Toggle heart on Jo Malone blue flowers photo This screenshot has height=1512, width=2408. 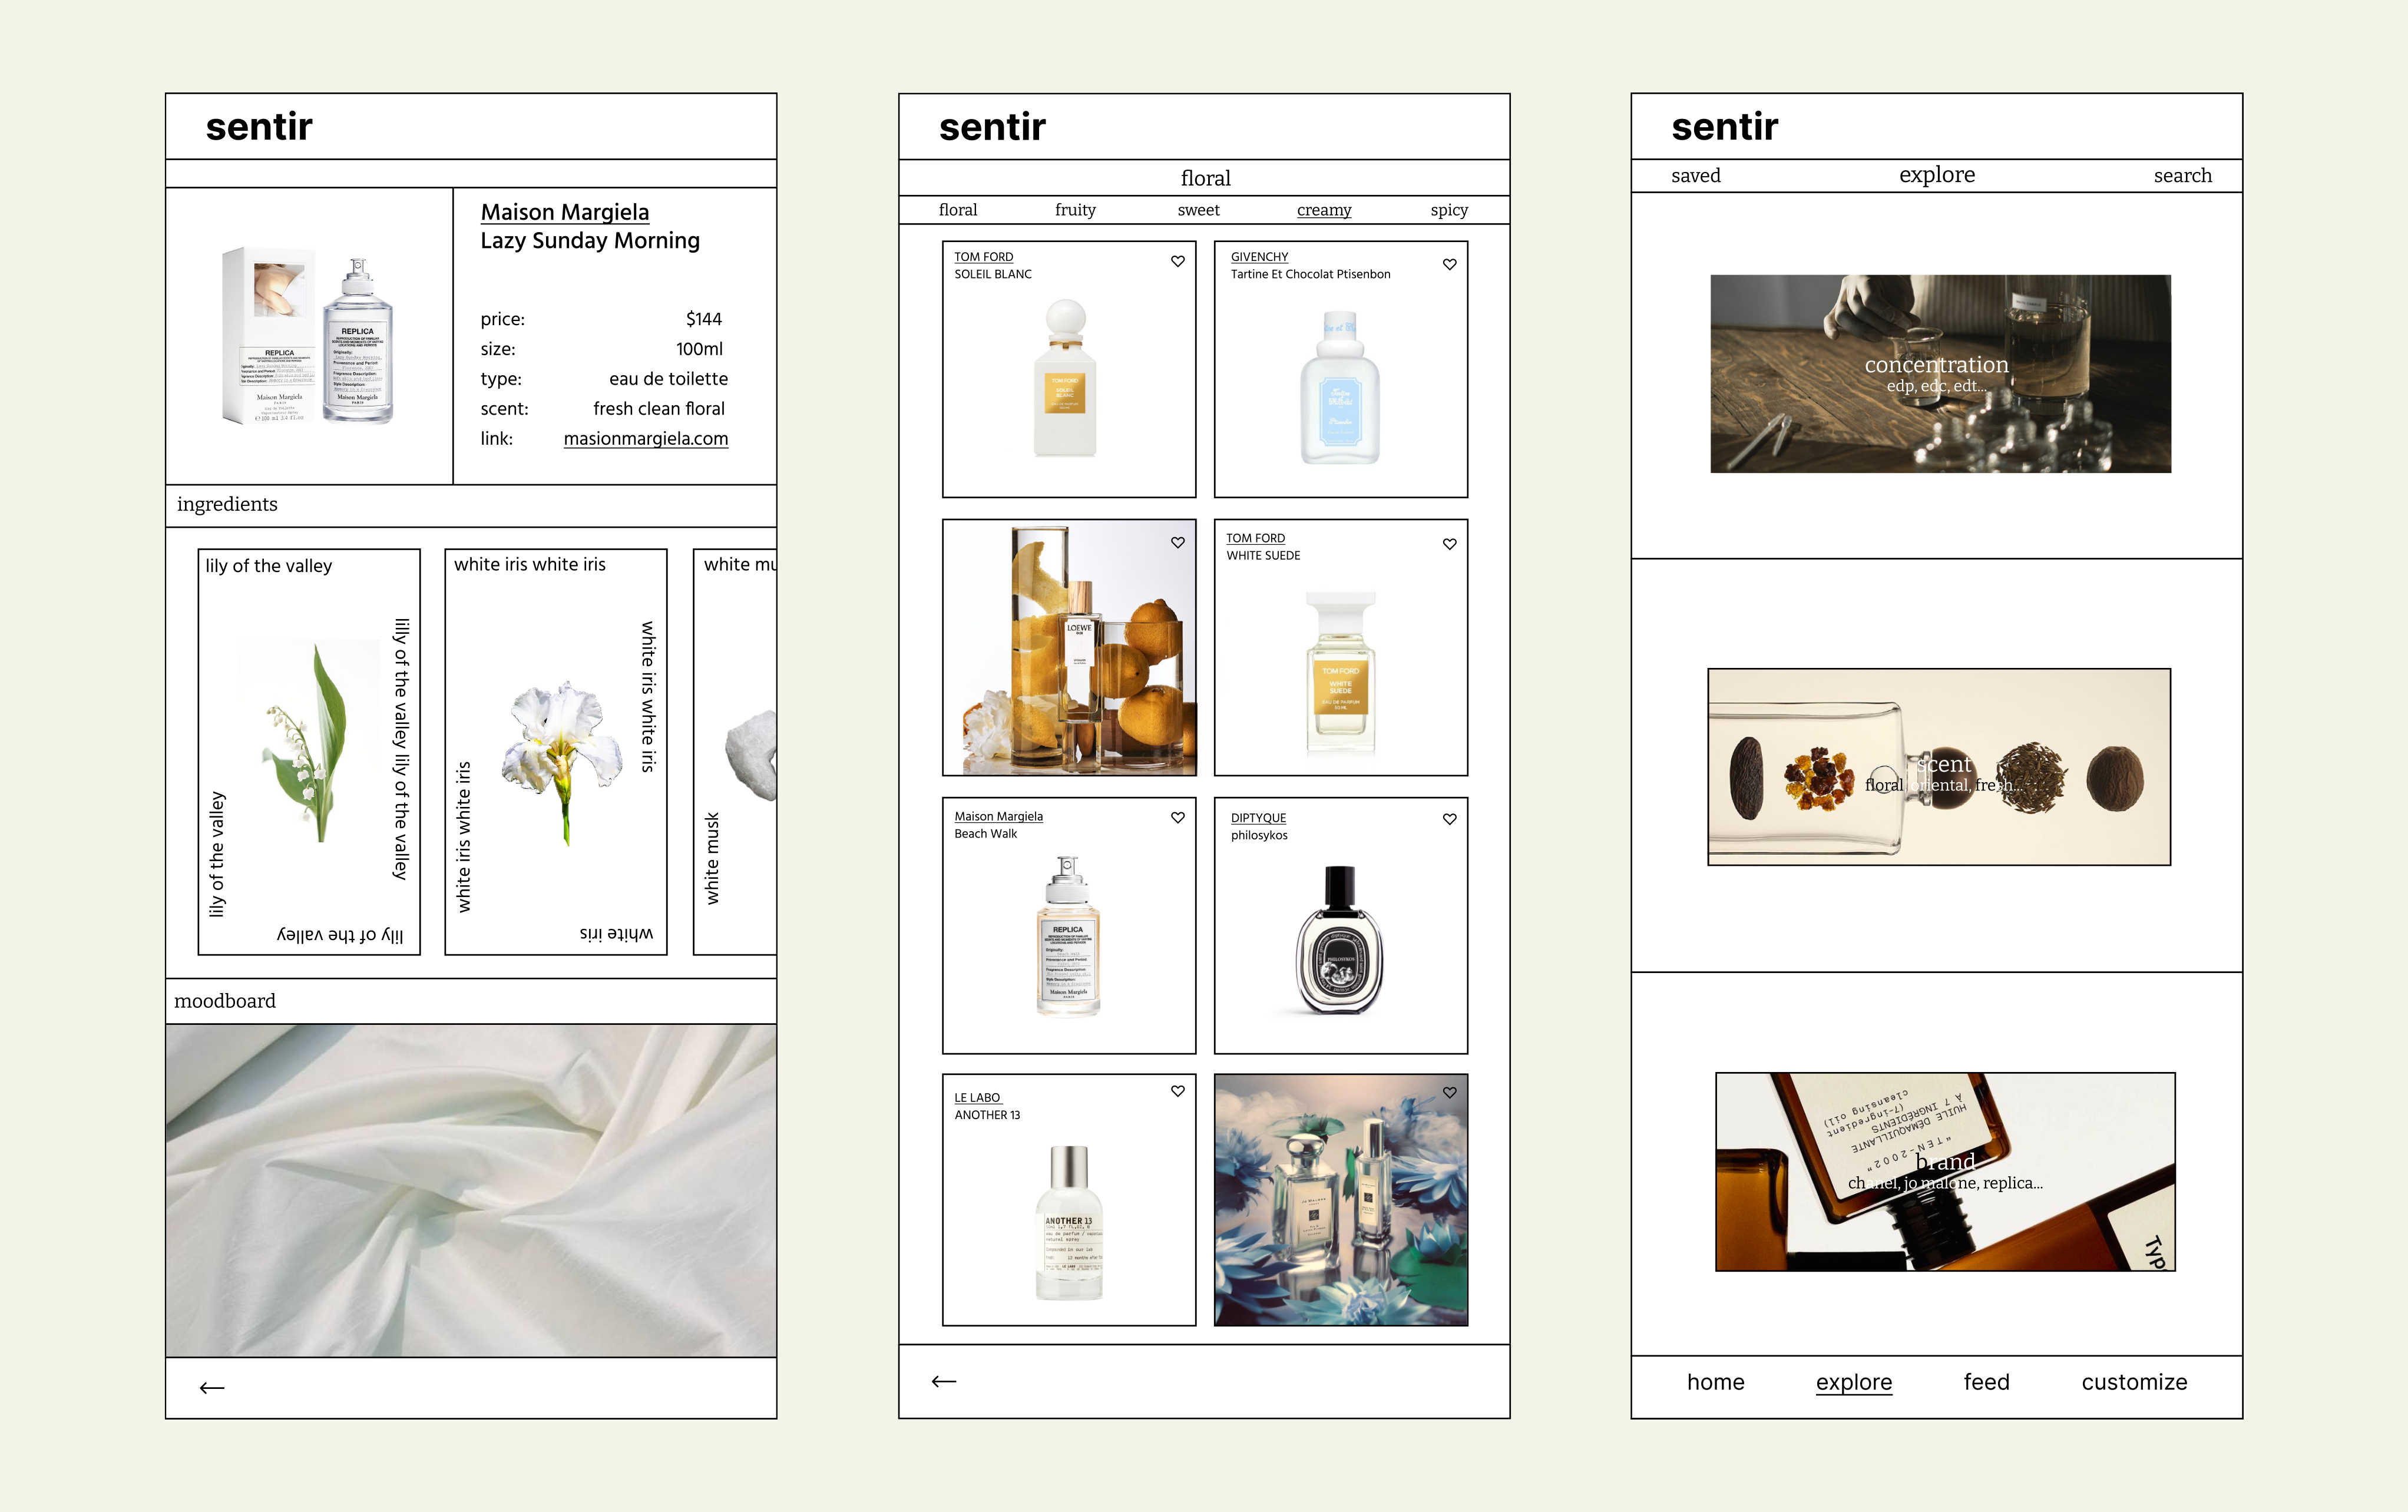1449,1093
